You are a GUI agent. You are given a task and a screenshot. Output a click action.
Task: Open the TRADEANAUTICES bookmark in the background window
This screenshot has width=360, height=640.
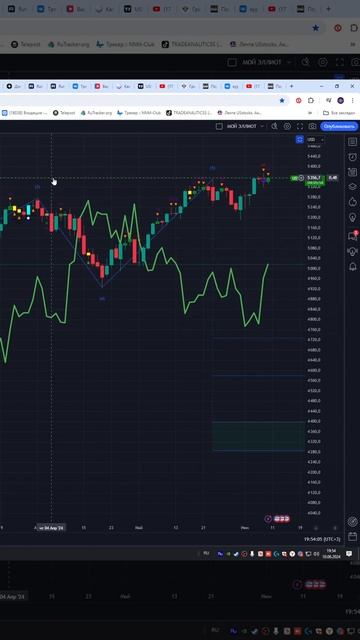point(192,44)
